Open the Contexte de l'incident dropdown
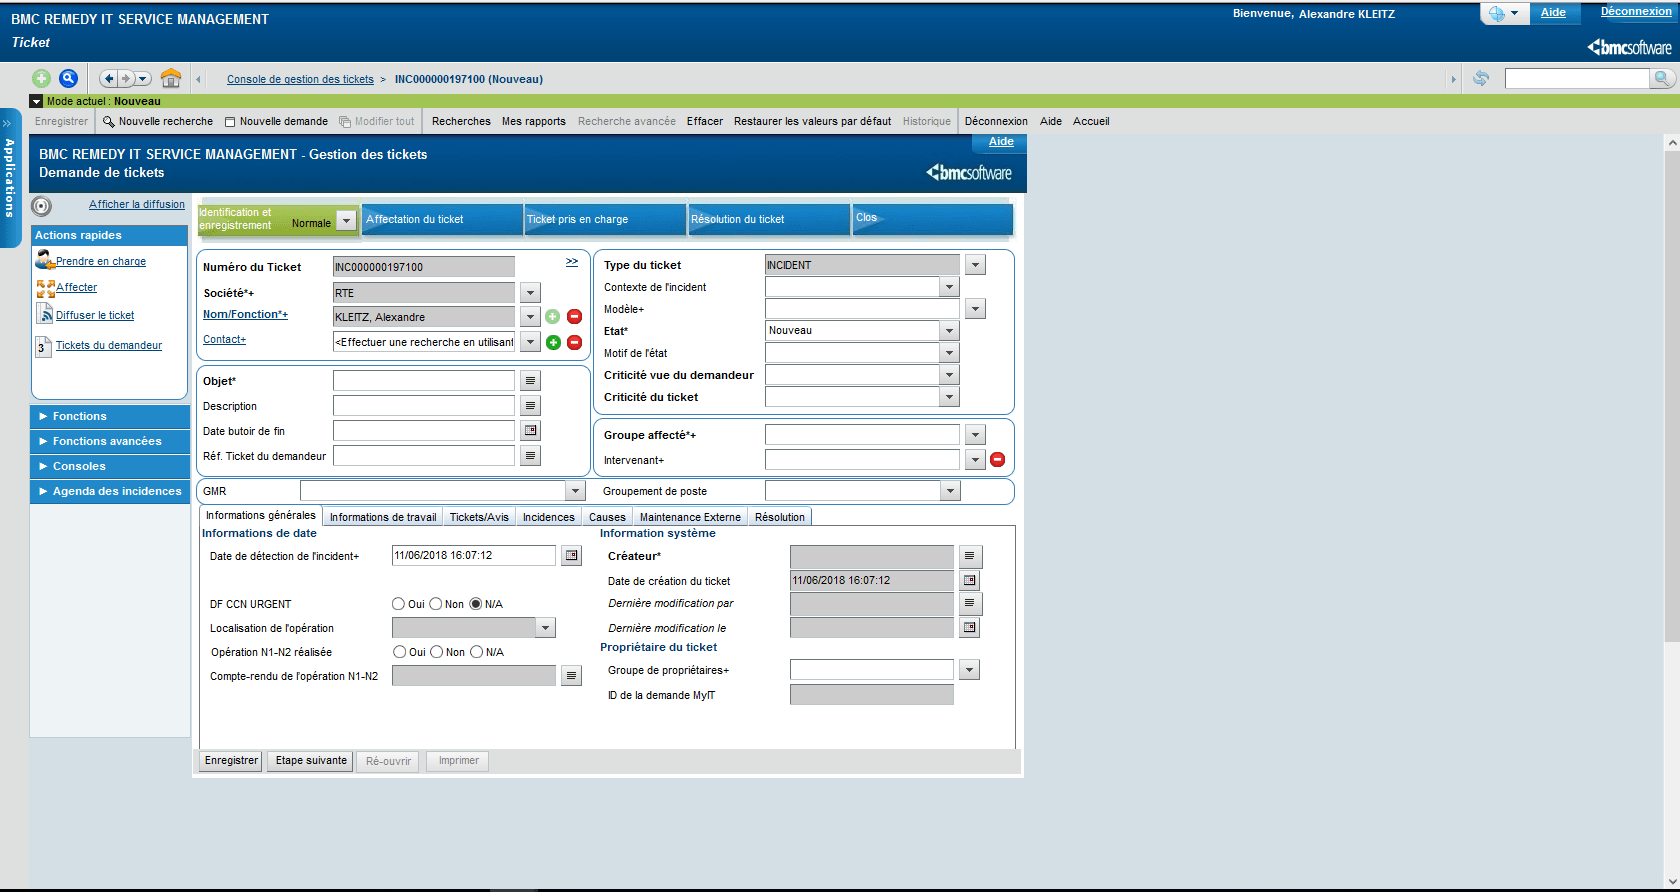The height and width of the screenshot is (892, 1680). tap(950, 287)
